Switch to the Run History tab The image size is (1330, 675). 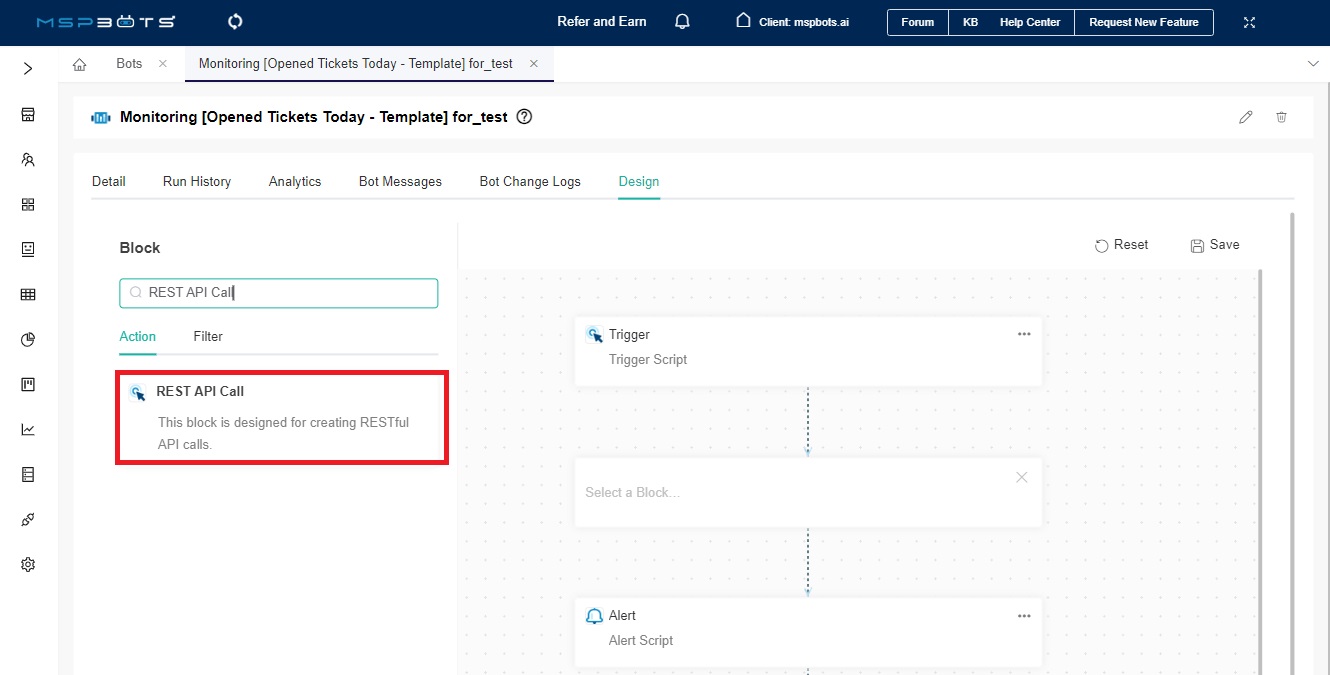coord(197,182)
